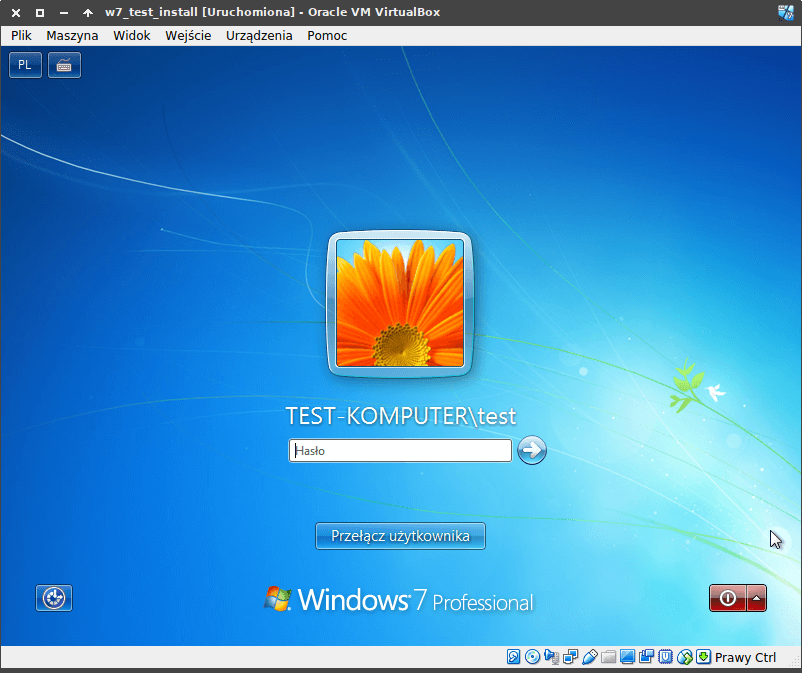Click the Prawy Ctrl host key label
The image size is (802, 673).
[x=745, y=657]
